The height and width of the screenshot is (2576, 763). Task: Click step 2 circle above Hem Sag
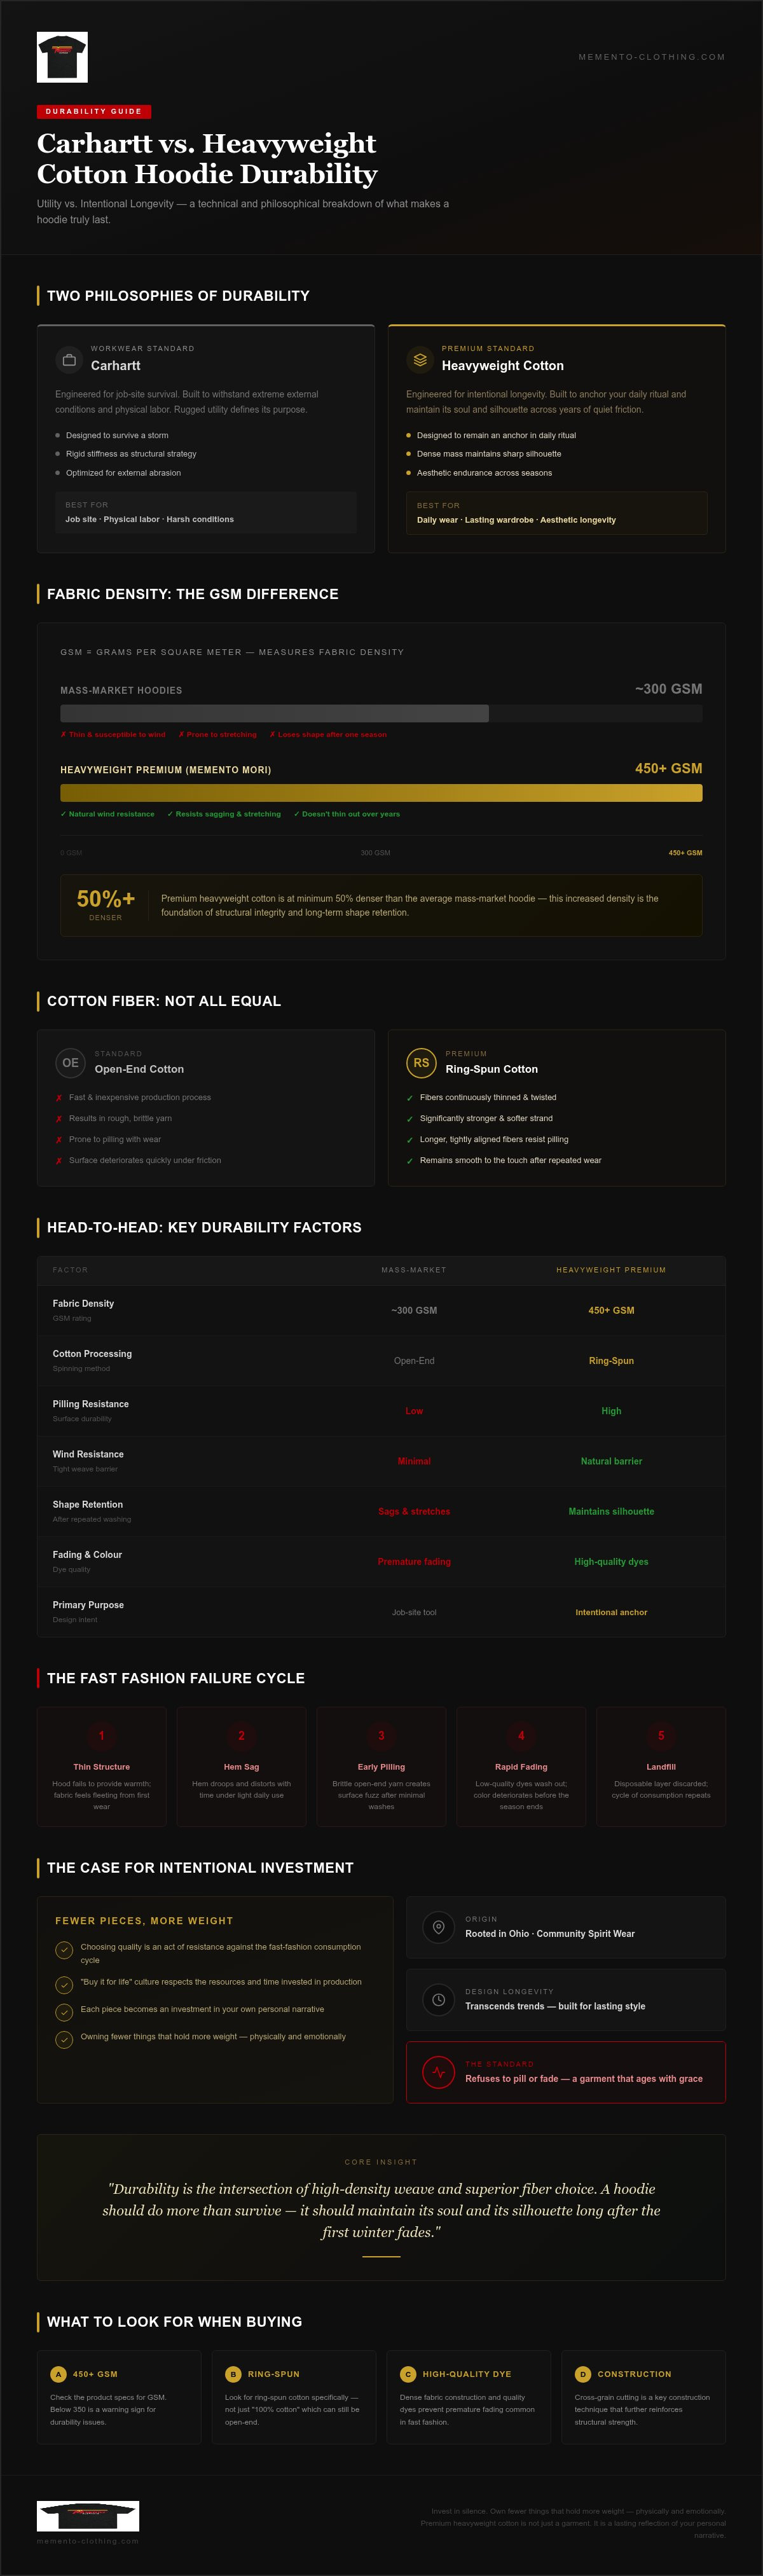[241, 1735]
